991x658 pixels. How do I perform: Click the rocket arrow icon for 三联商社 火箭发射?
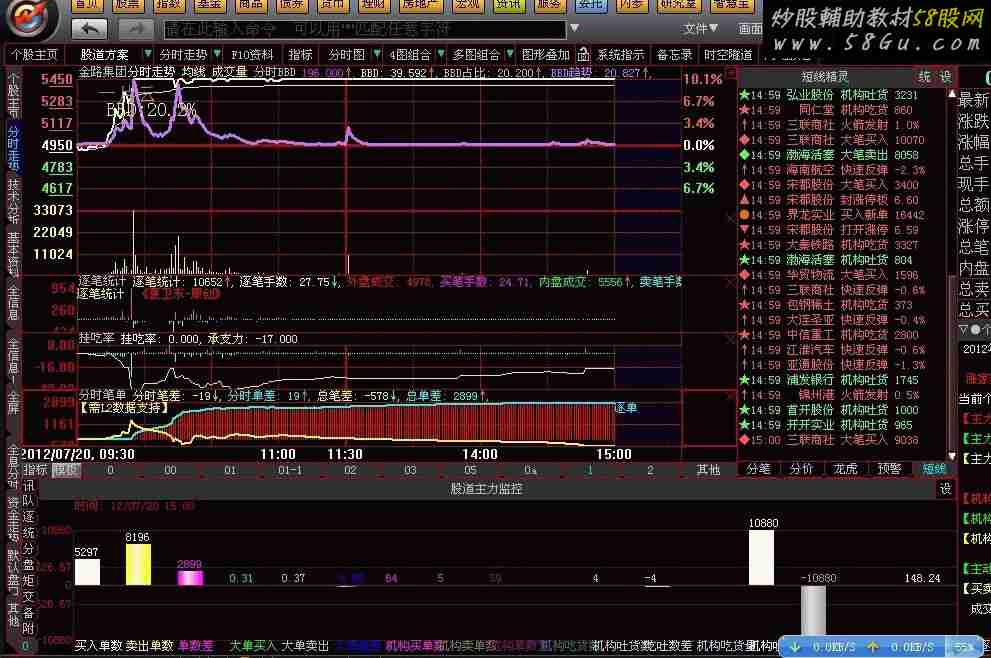745,125
